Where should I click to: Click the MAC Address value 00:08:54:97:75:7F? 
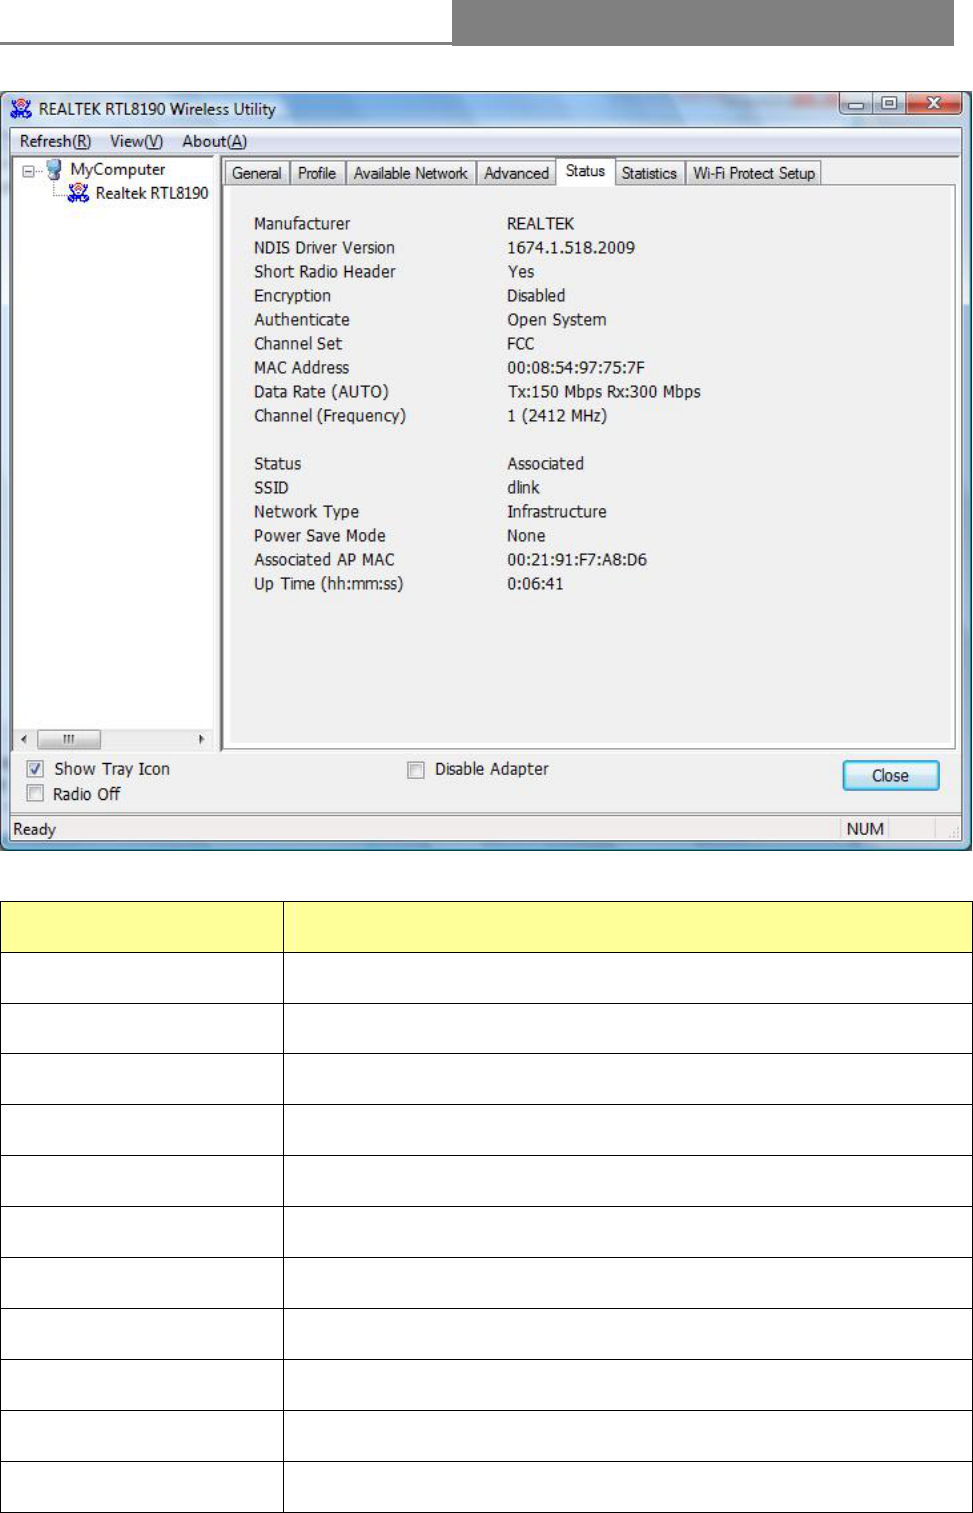576,368
